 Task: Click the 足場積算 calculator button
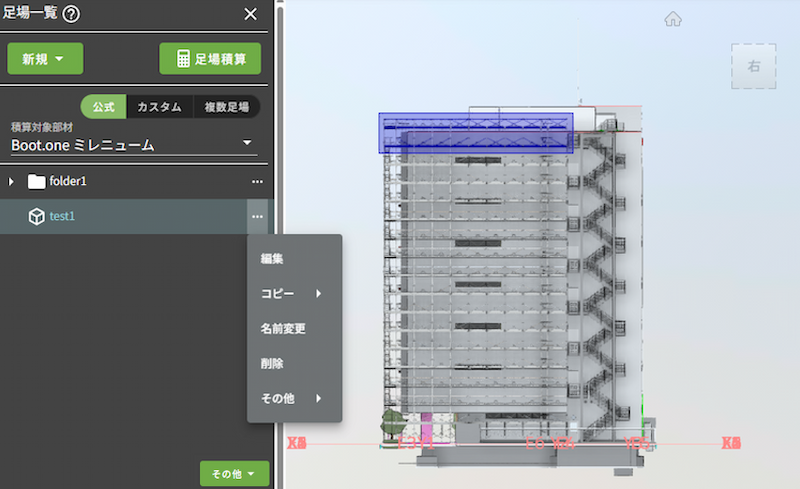[x=210, y=59]
